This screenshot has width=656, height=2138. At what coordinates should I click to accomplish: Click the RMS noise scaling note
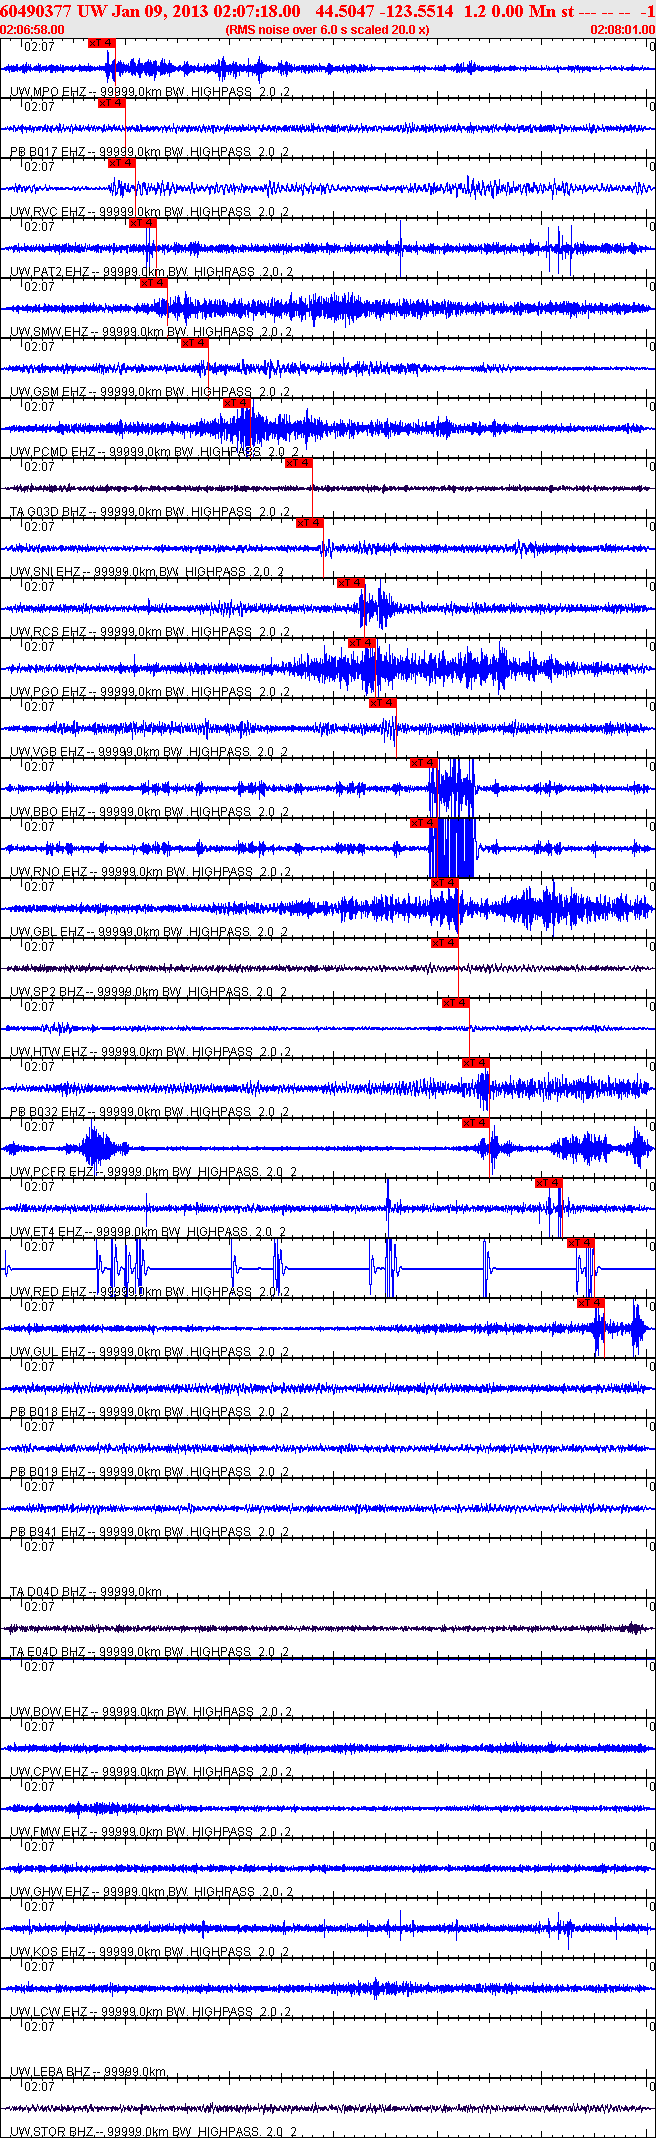pyautogui.click(x=328, y=30)
